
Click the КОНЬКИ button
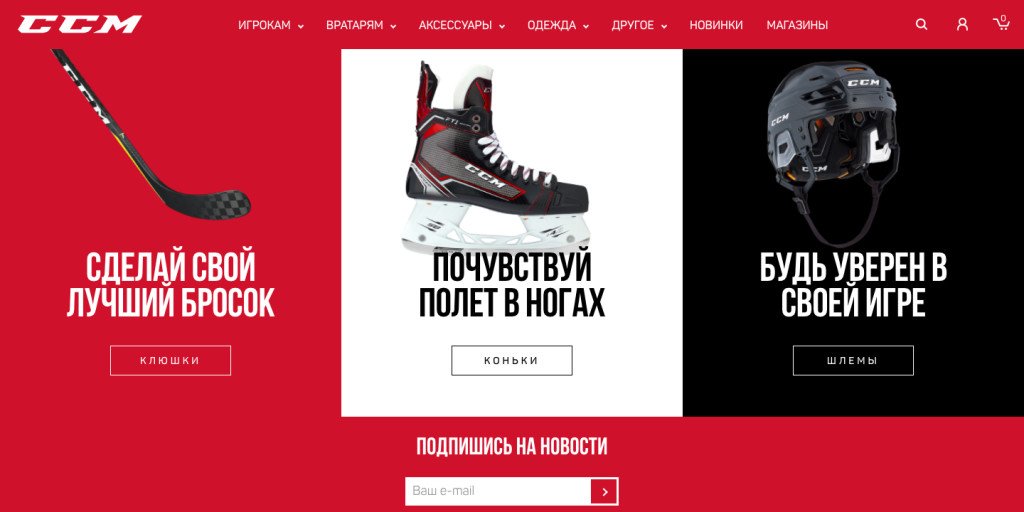(x=512, y=360)
